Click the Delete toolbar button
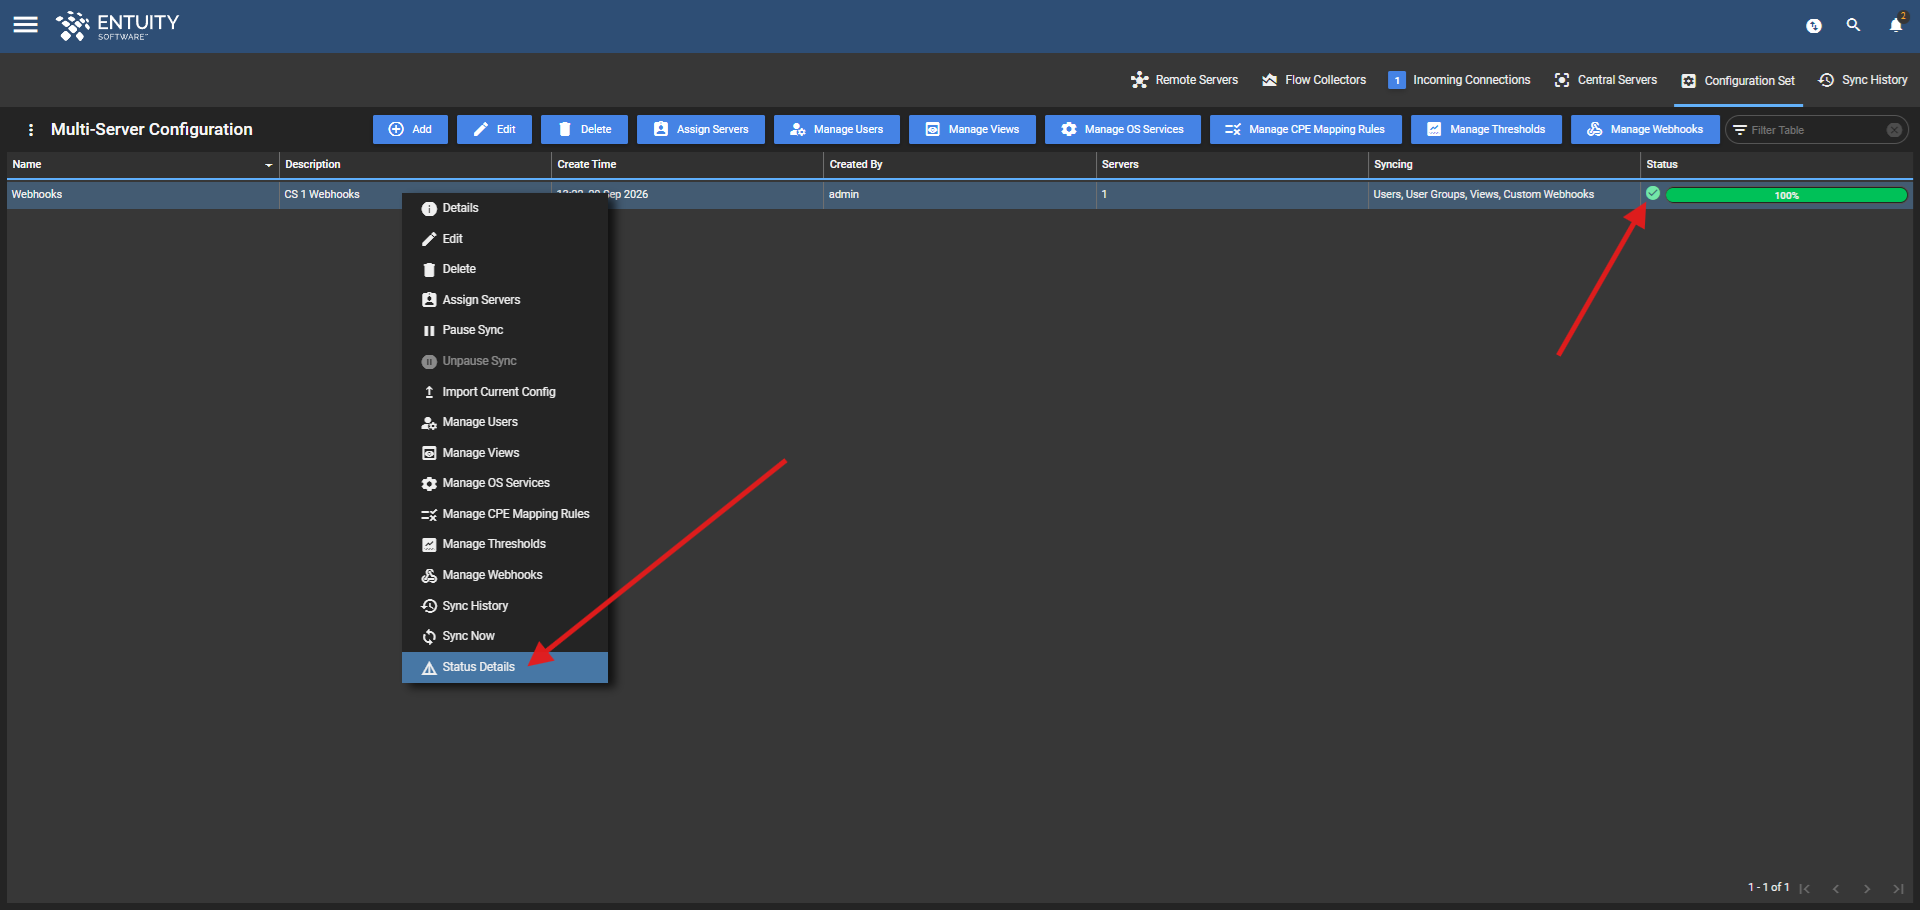The height and width of the screenshot is (910, 1920). click(x=584, y=129)
